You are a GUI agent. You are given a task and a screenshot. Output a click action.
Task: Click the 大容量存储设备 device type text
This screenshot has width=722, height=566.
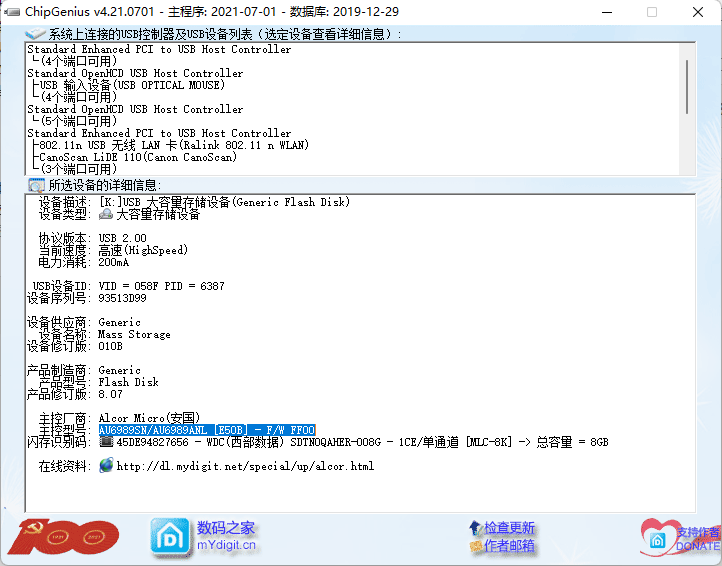pyautogui.click(x=158, y=215)
